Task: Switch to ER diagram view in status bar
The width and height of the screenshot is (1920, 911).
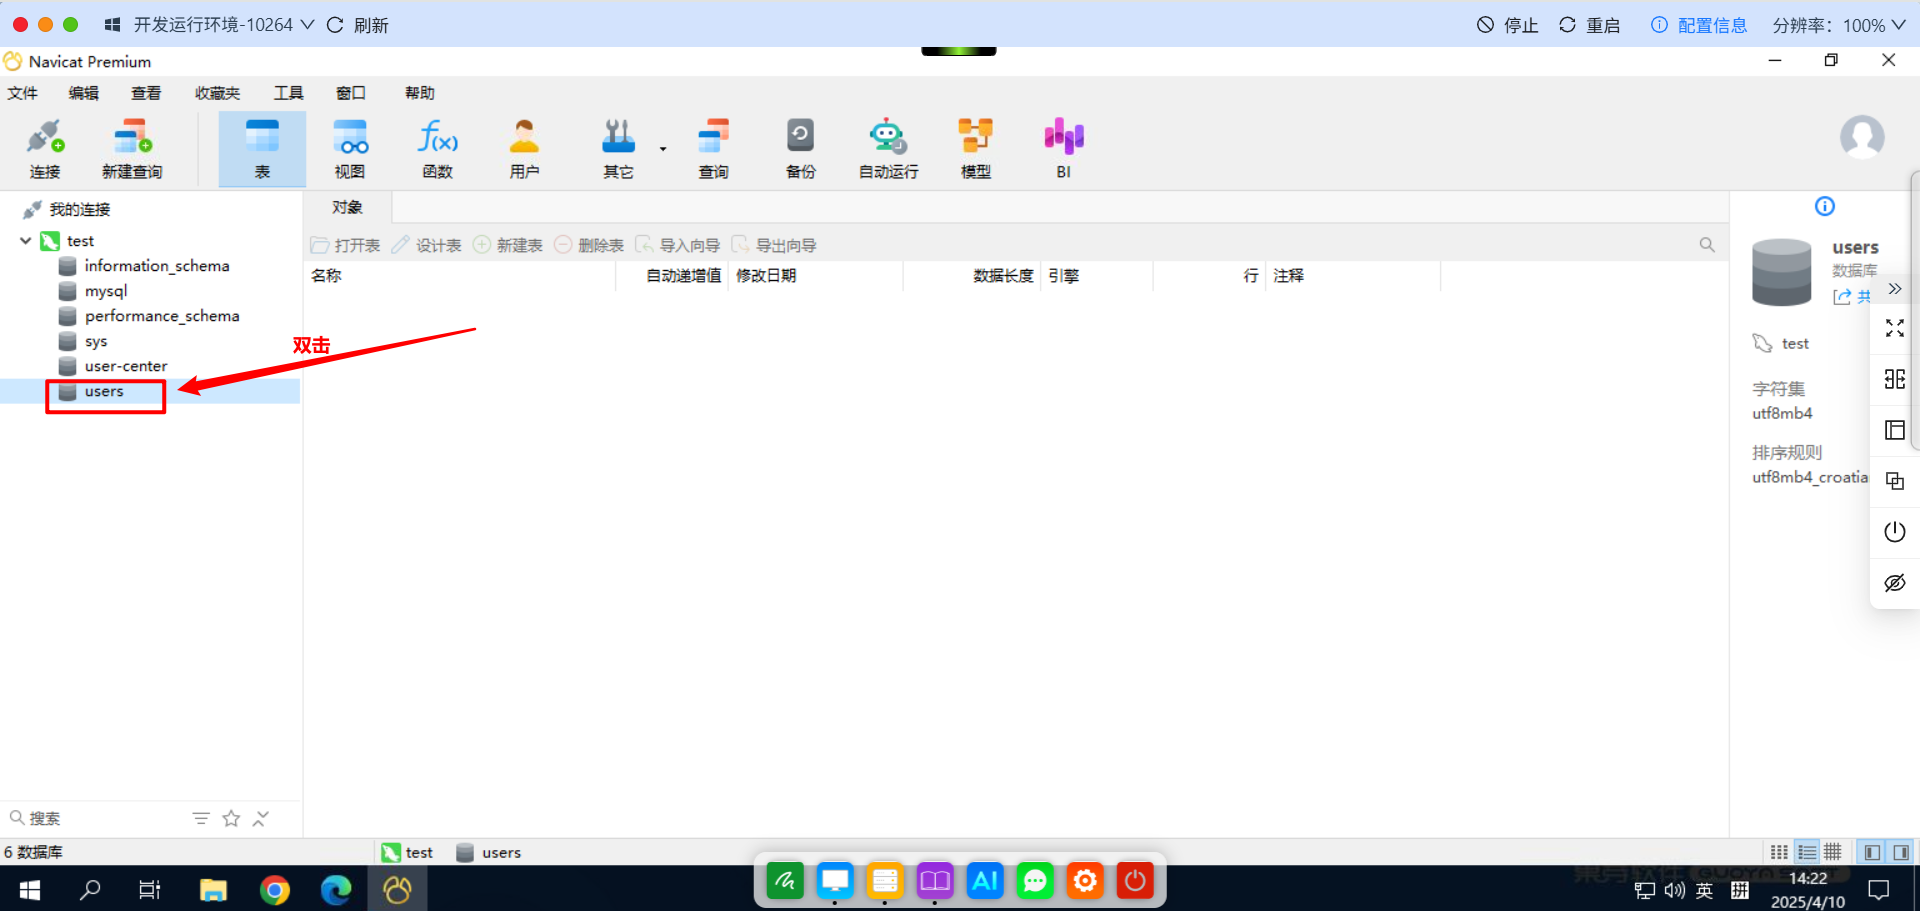Action: point(1833,852)
